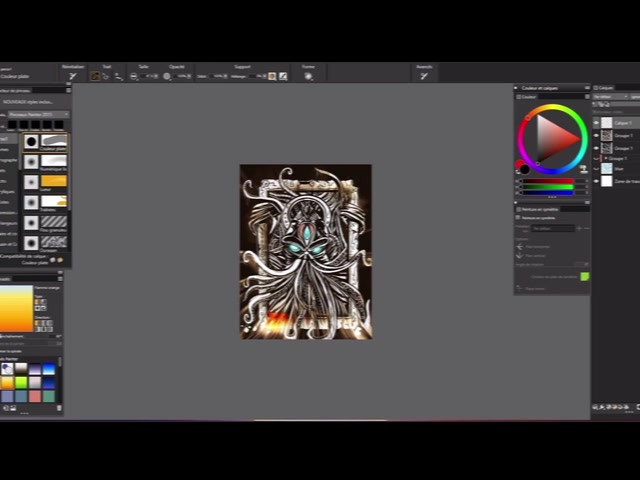Open the Pinceaux Painter 2015 library dropdown
Viewport: 640px width, 480px height.
click(39, 114)
